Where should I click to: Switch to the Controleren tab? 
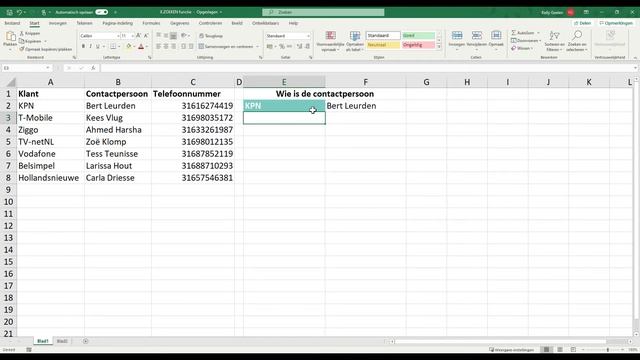(210, 23)
